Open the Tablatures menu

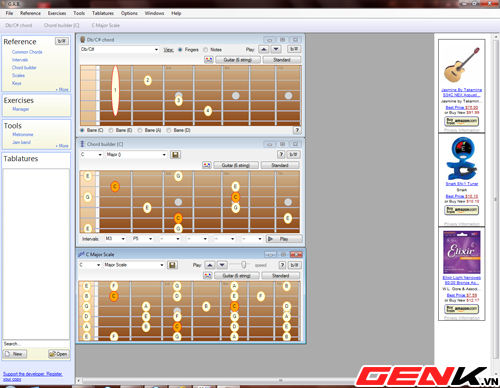(103, 13)
